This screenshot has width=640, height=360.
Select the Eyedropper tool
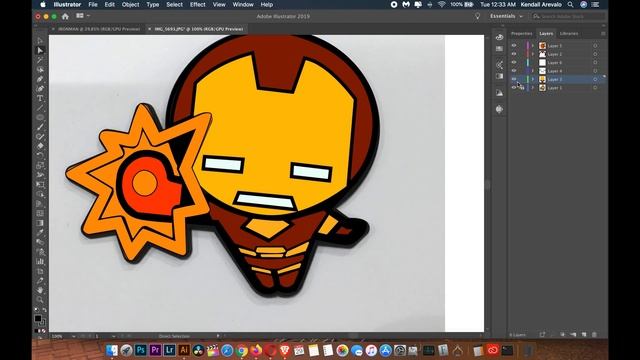click(40, 232)
